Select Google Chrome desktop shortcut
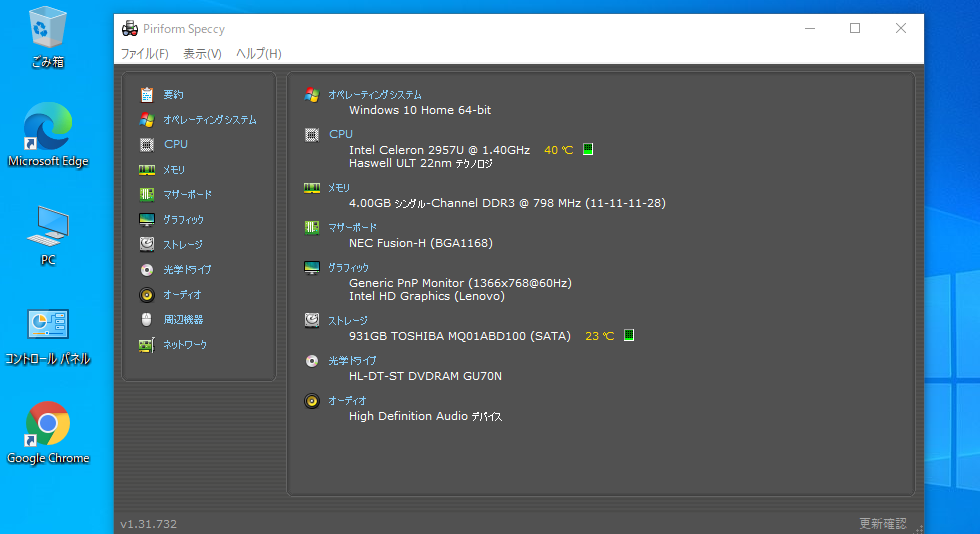The image size is (980, 534). pyautogui.click(x=48, y=433)
